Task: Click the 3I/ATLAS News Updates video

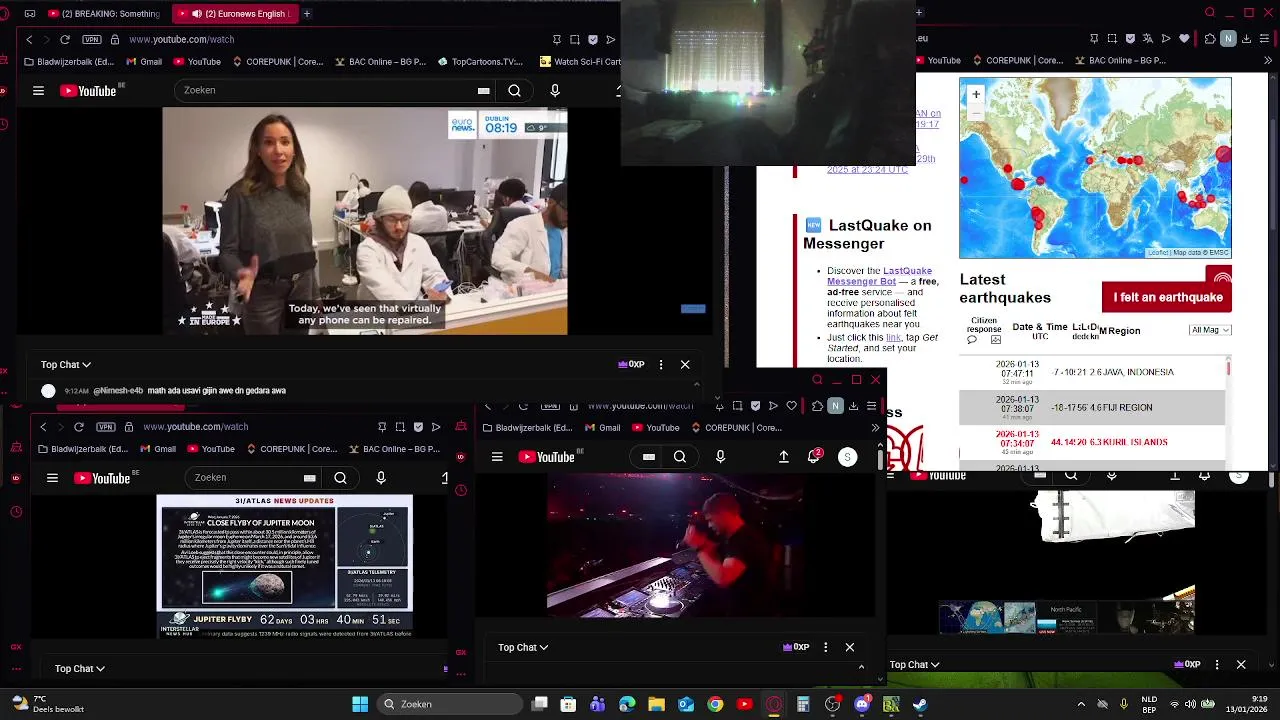Action: [x=285, y=565]
